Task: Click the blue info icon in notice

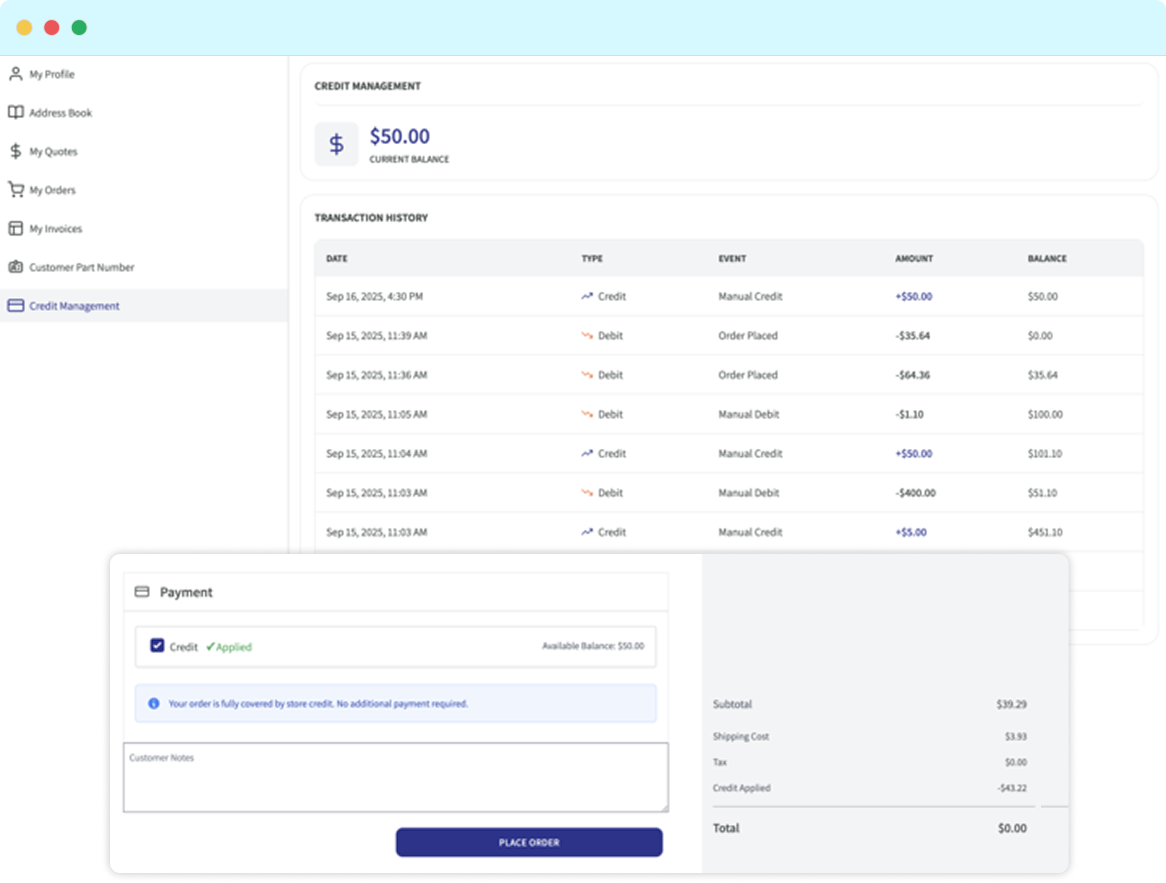Action: pos(154,704)
